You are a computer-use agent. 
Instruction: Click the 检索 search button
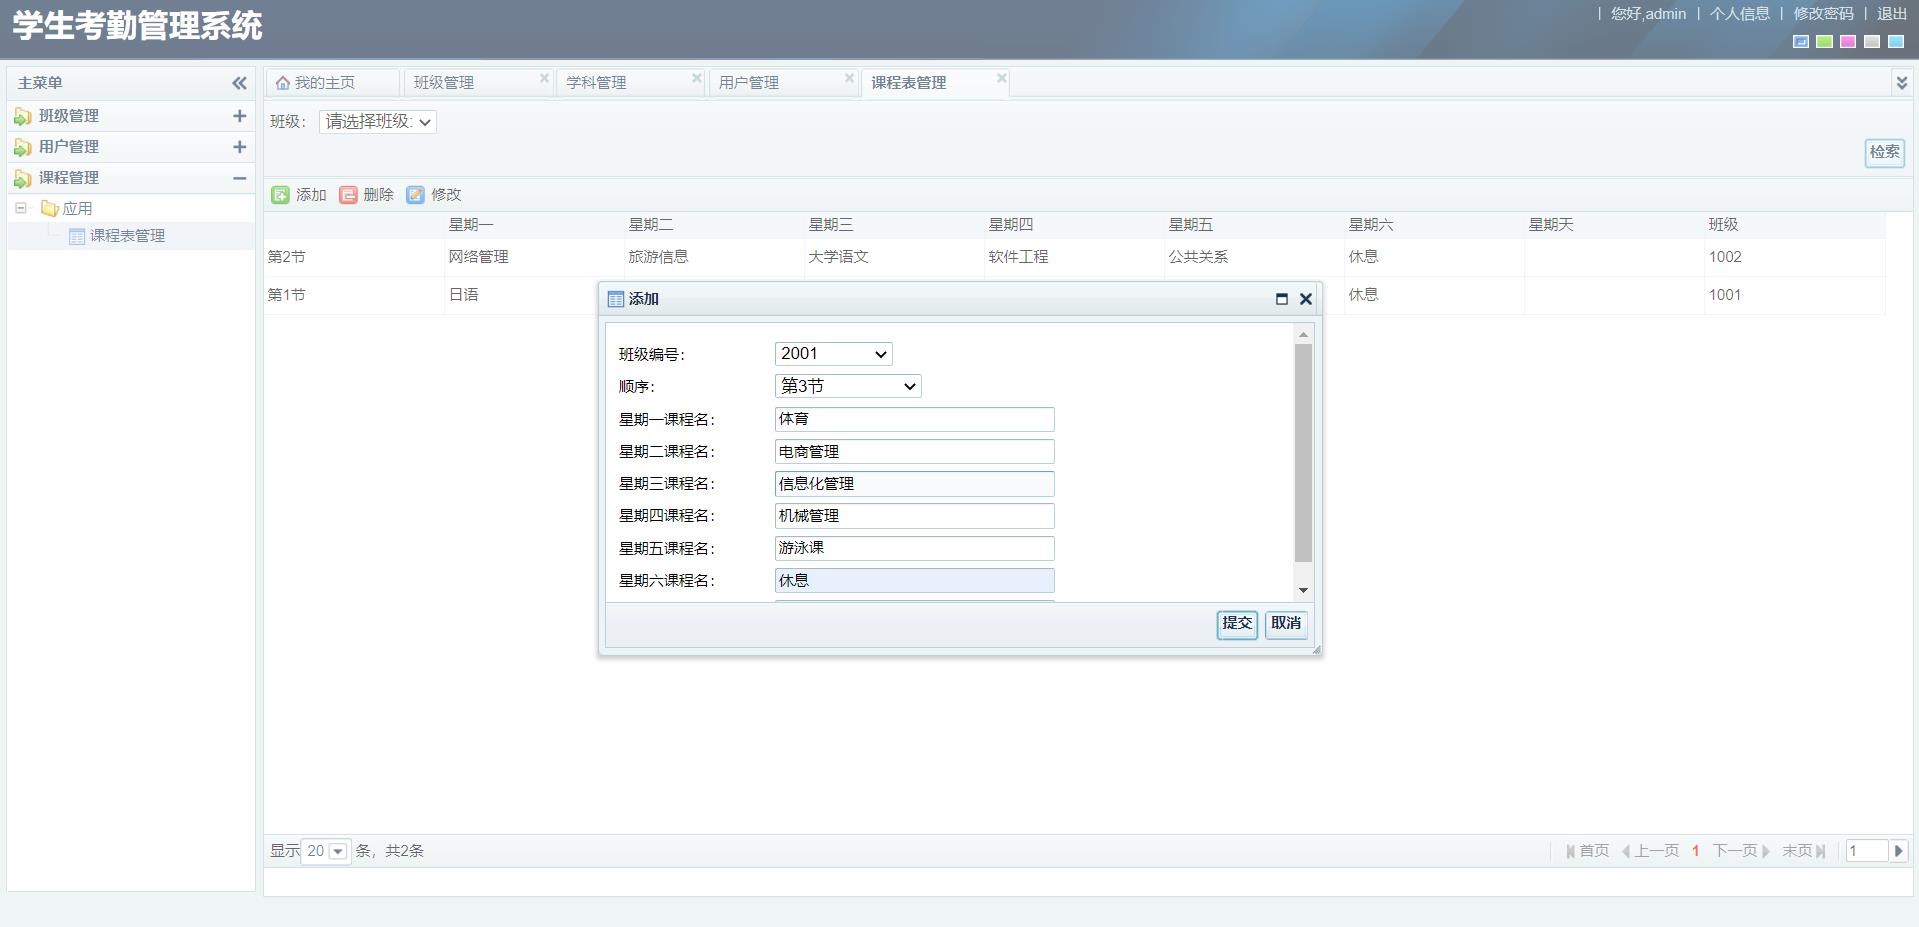pos(1884,152)
